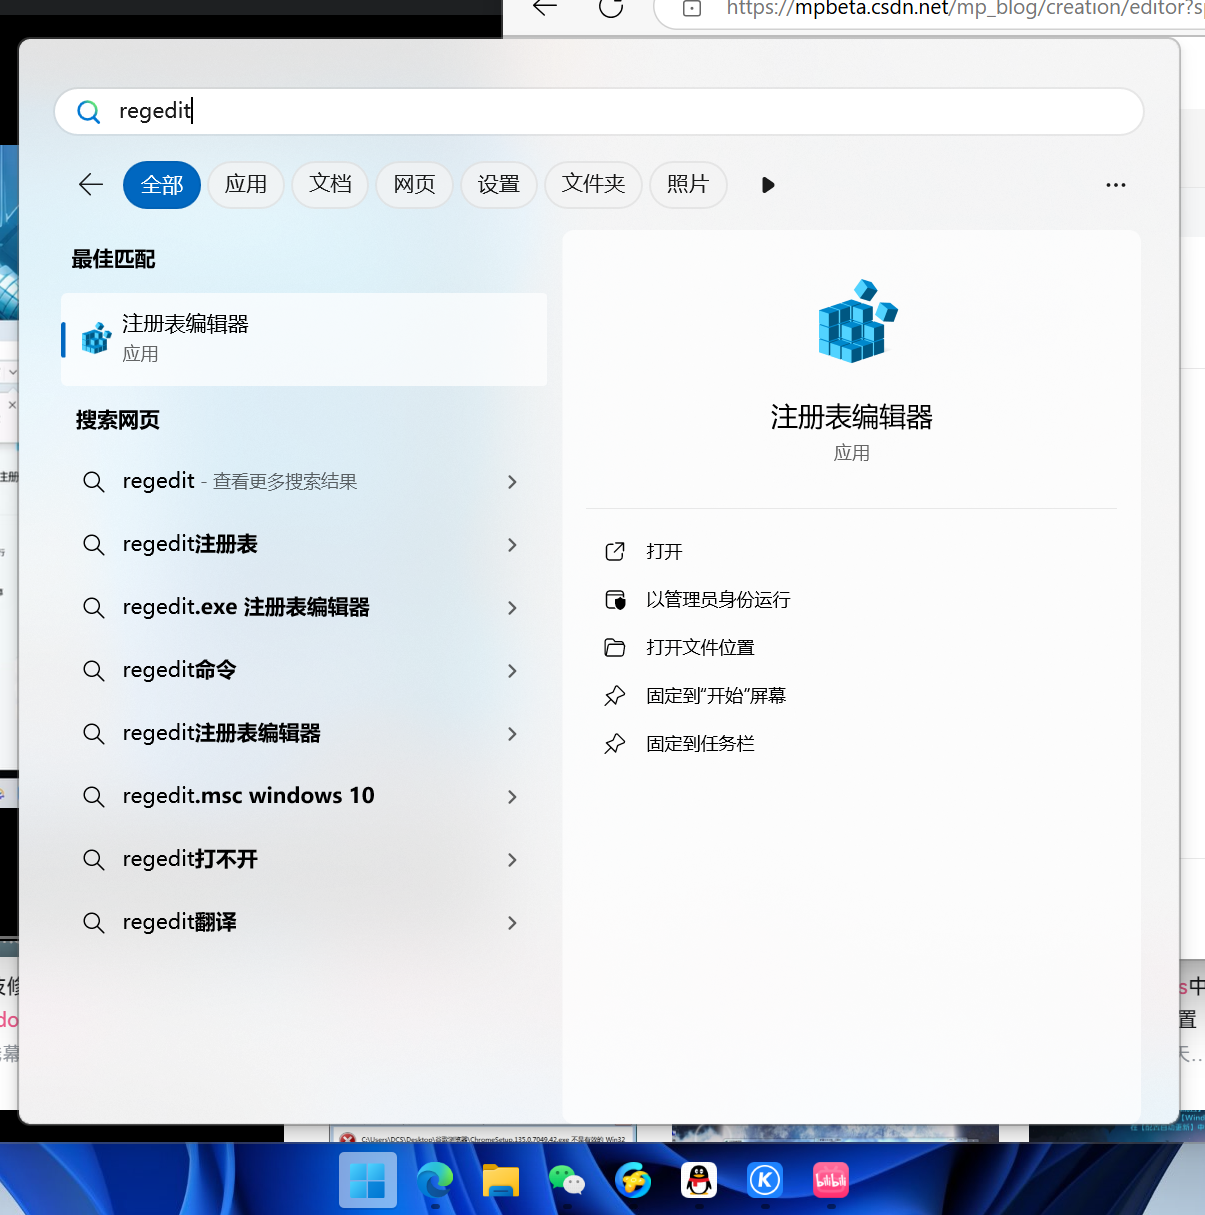Select the 照片 filter tab
The height and width of the screenshot is (1215, 1205).
click(688, 185)
